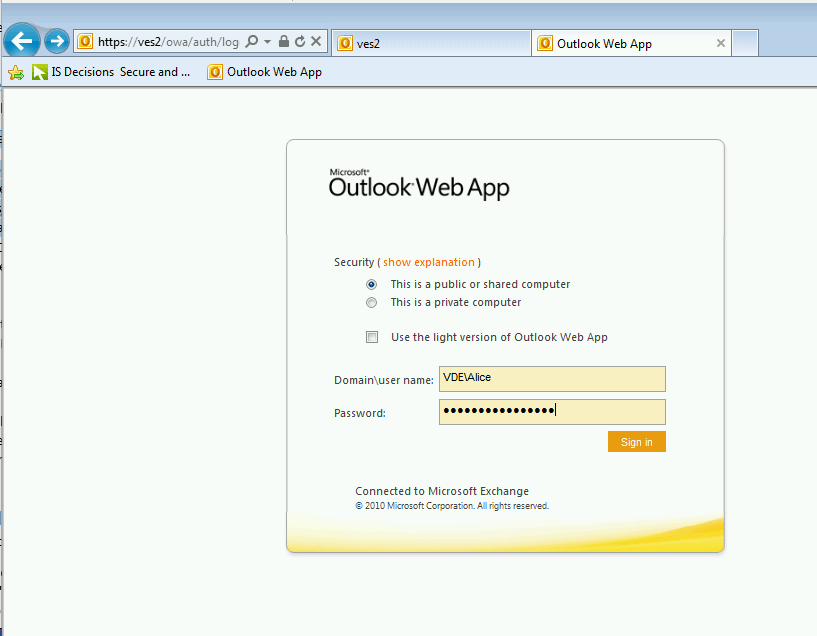The height and width of the screenshot is (636, 817).
Task: Open a new blank tab
Action: (x=745, y=43)
